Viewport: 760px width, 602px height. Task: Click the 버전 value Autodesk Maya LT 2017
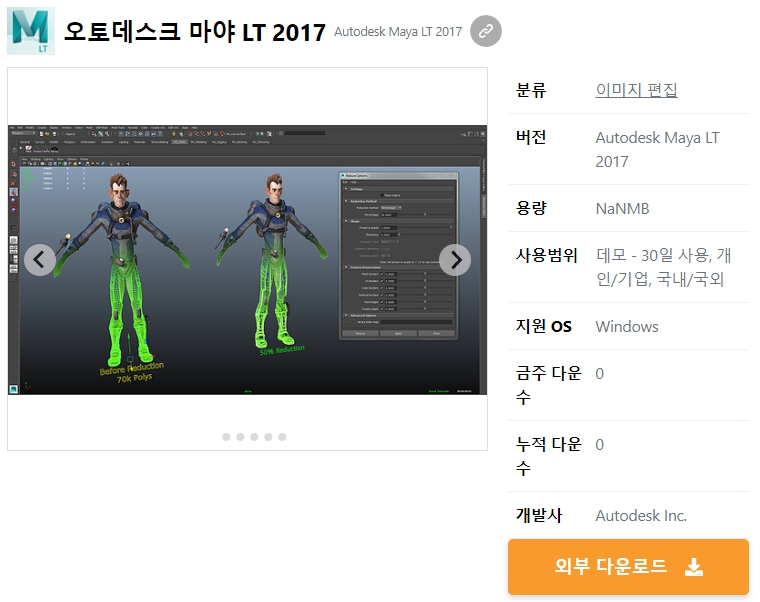[657, 149]
